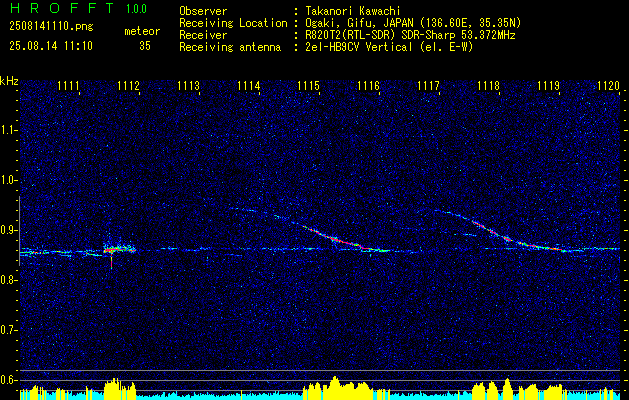Screen dimensions: 629x400
Task: Click the 1115 time axis marker
Action: coord(308,85)
